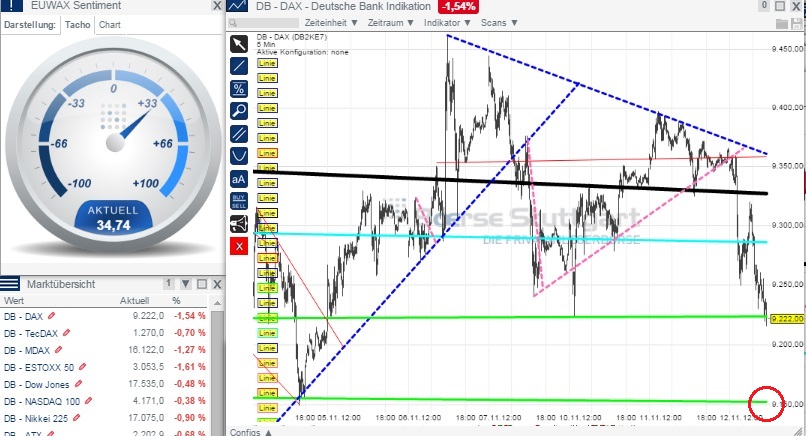The image size is (806, 436).
Task: Choose the percent retracement tool
Action: pos(239,89)
